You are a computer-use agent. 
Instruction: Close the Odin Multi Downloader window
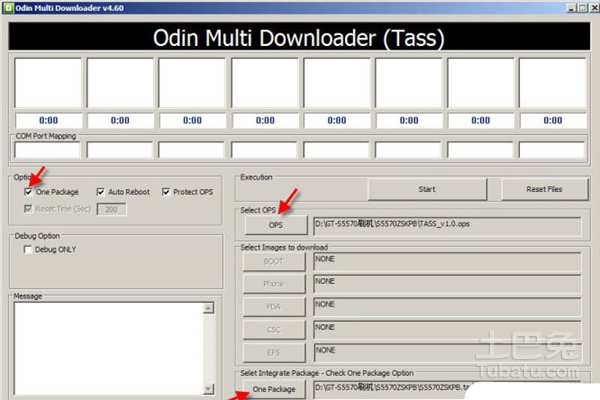coord(595,8)
